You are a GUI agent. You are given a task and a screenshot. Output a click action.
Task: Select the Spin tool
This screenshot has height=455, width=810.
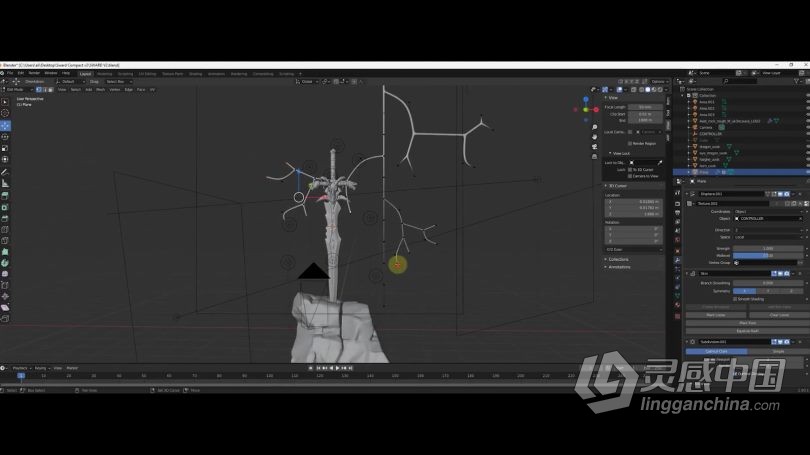pos(5,263)
